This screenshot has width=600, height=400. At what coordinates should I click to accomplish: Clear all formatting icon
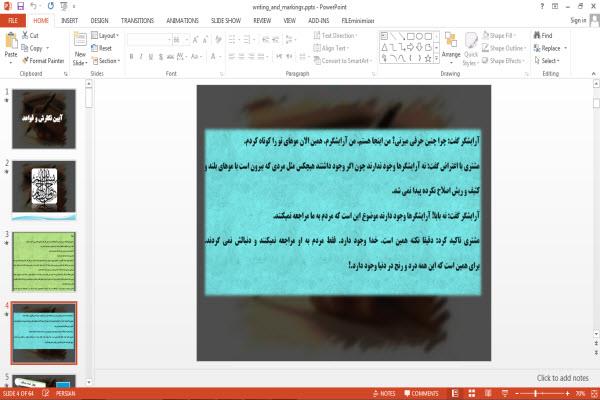218,40
